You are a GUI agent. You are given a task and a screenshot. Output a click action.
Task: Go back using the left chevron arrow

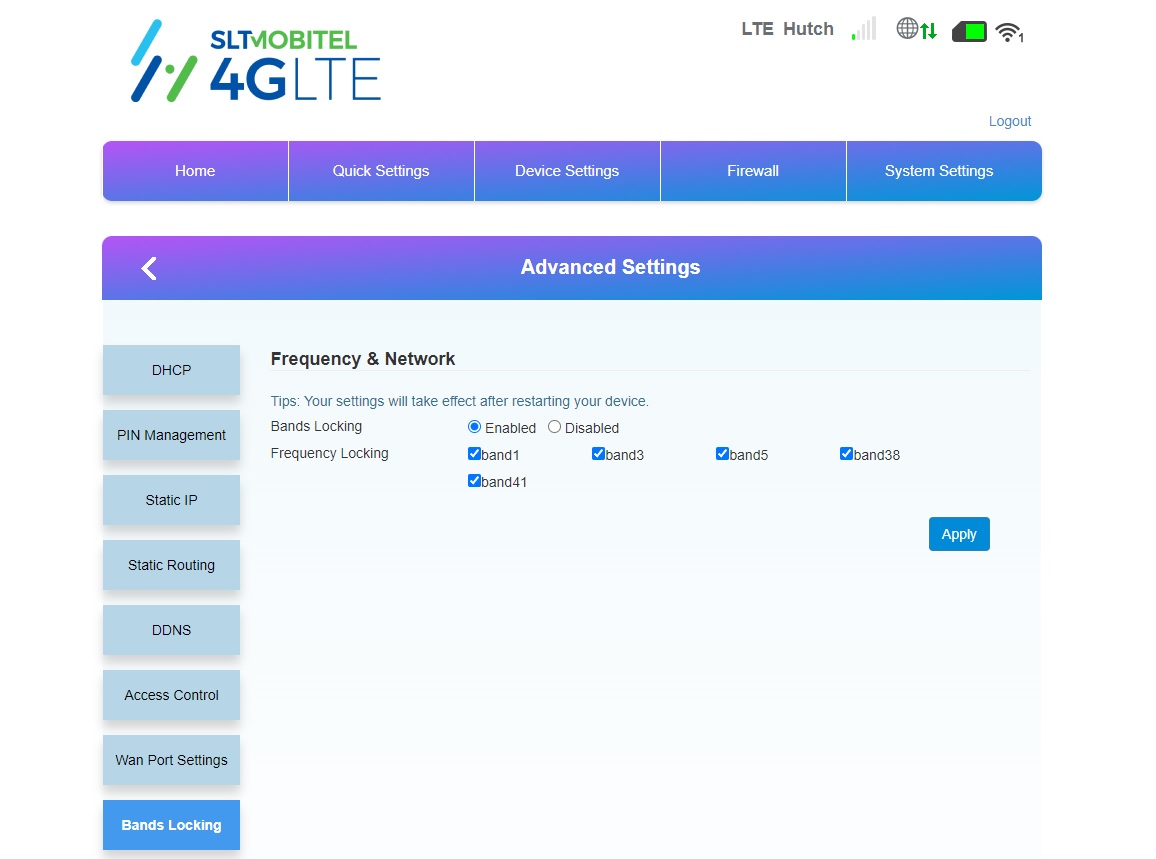150,268
